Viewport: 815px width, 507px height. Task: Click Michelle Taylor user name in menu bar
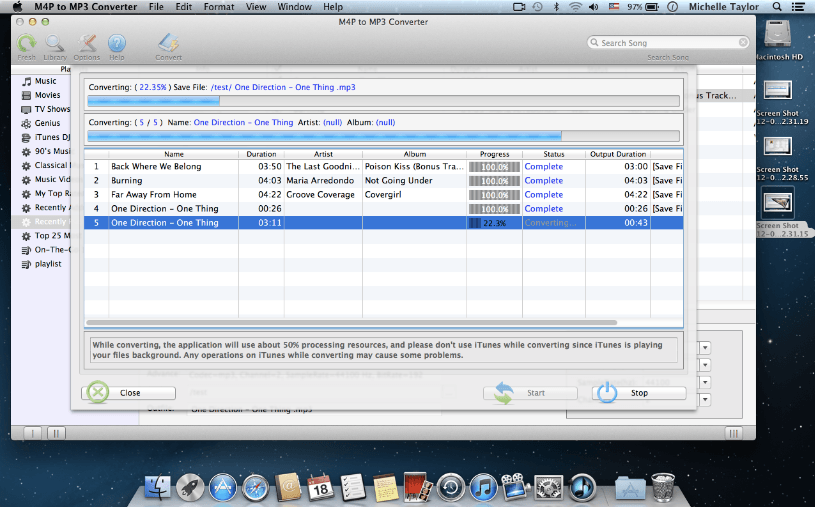(724, 7)
